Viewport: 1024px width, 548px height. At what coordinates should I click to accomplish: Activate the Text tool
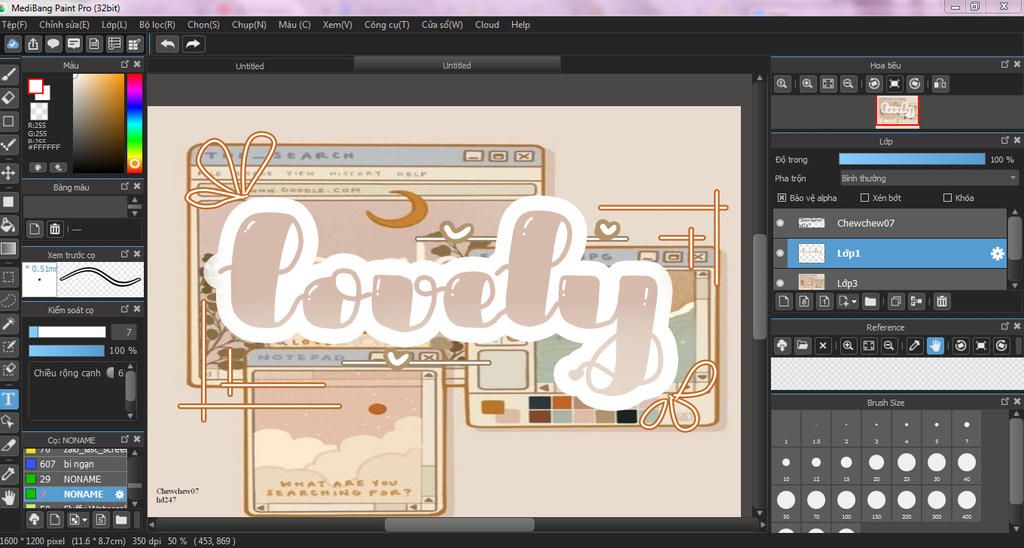(x=8, y=398)
